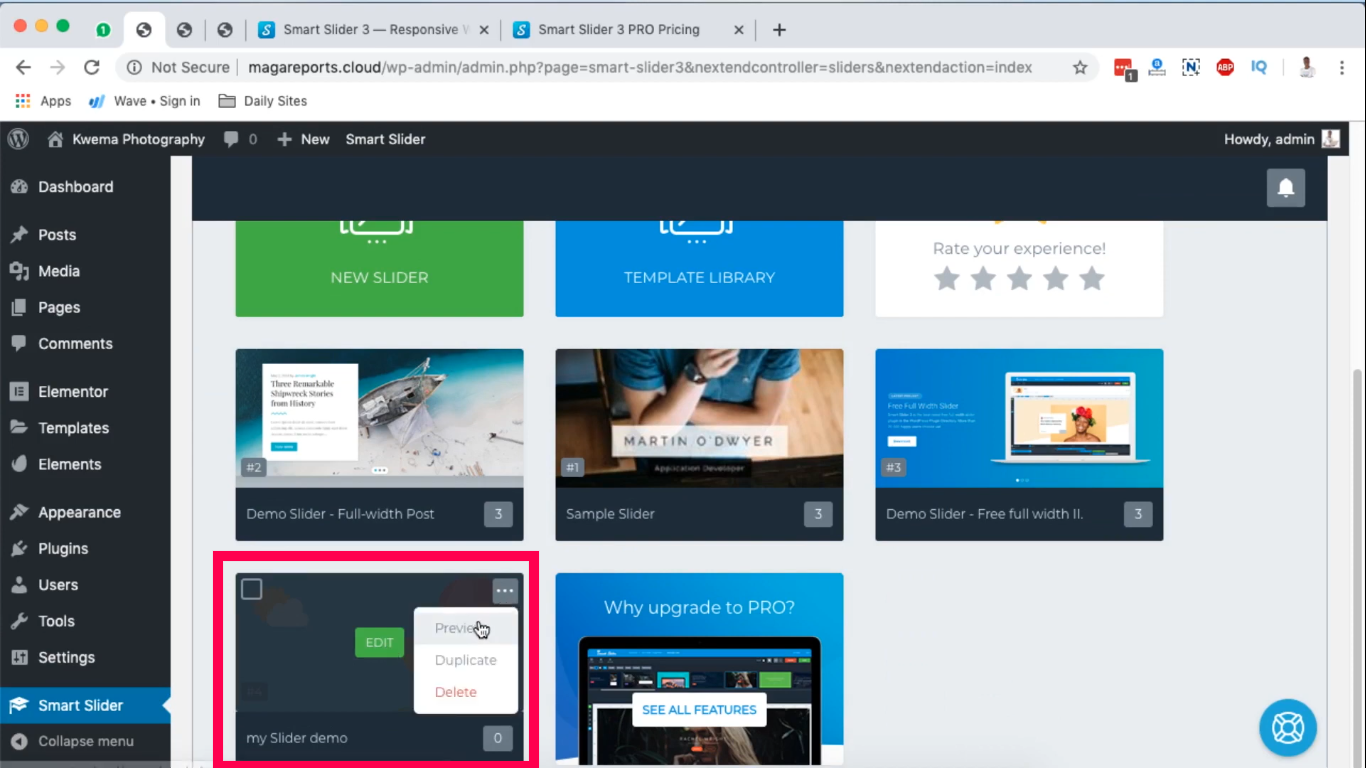Viewport: 1366px width, 768px height.
Task: Choose Duplicate from the slider menu
Action: tap(466, 660)
